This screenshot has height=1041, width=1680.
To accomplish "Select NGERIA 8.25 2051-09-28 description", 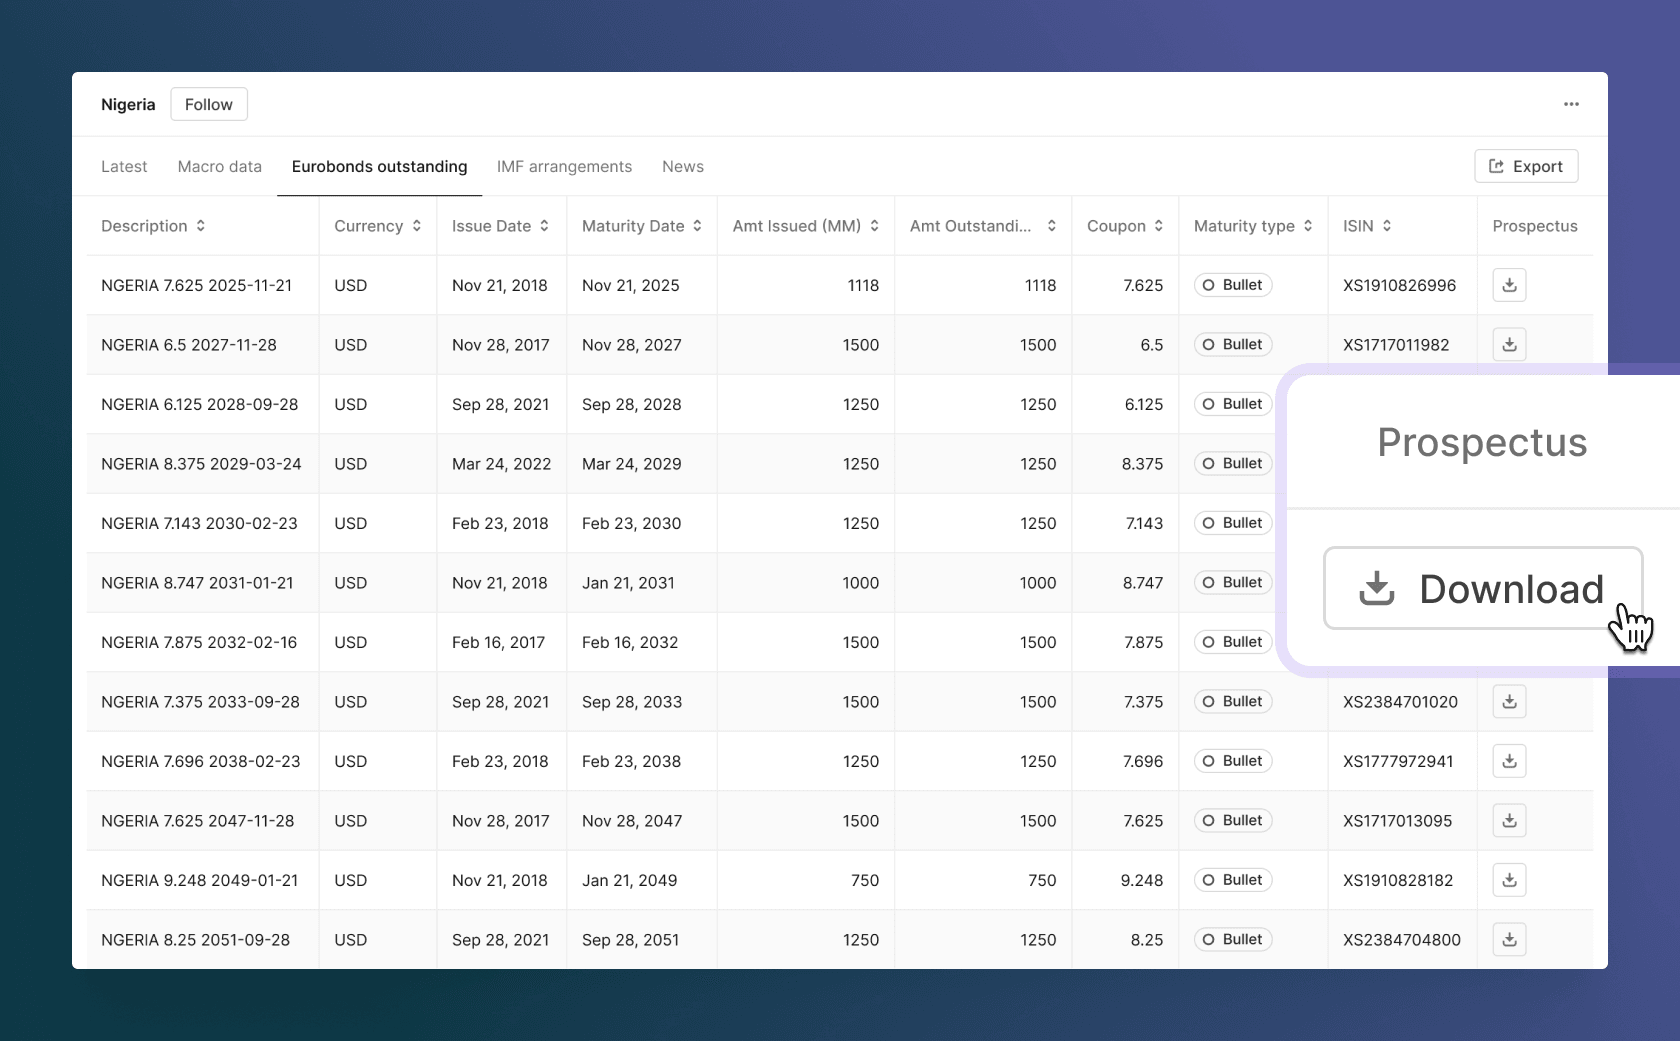I will 195,939.
